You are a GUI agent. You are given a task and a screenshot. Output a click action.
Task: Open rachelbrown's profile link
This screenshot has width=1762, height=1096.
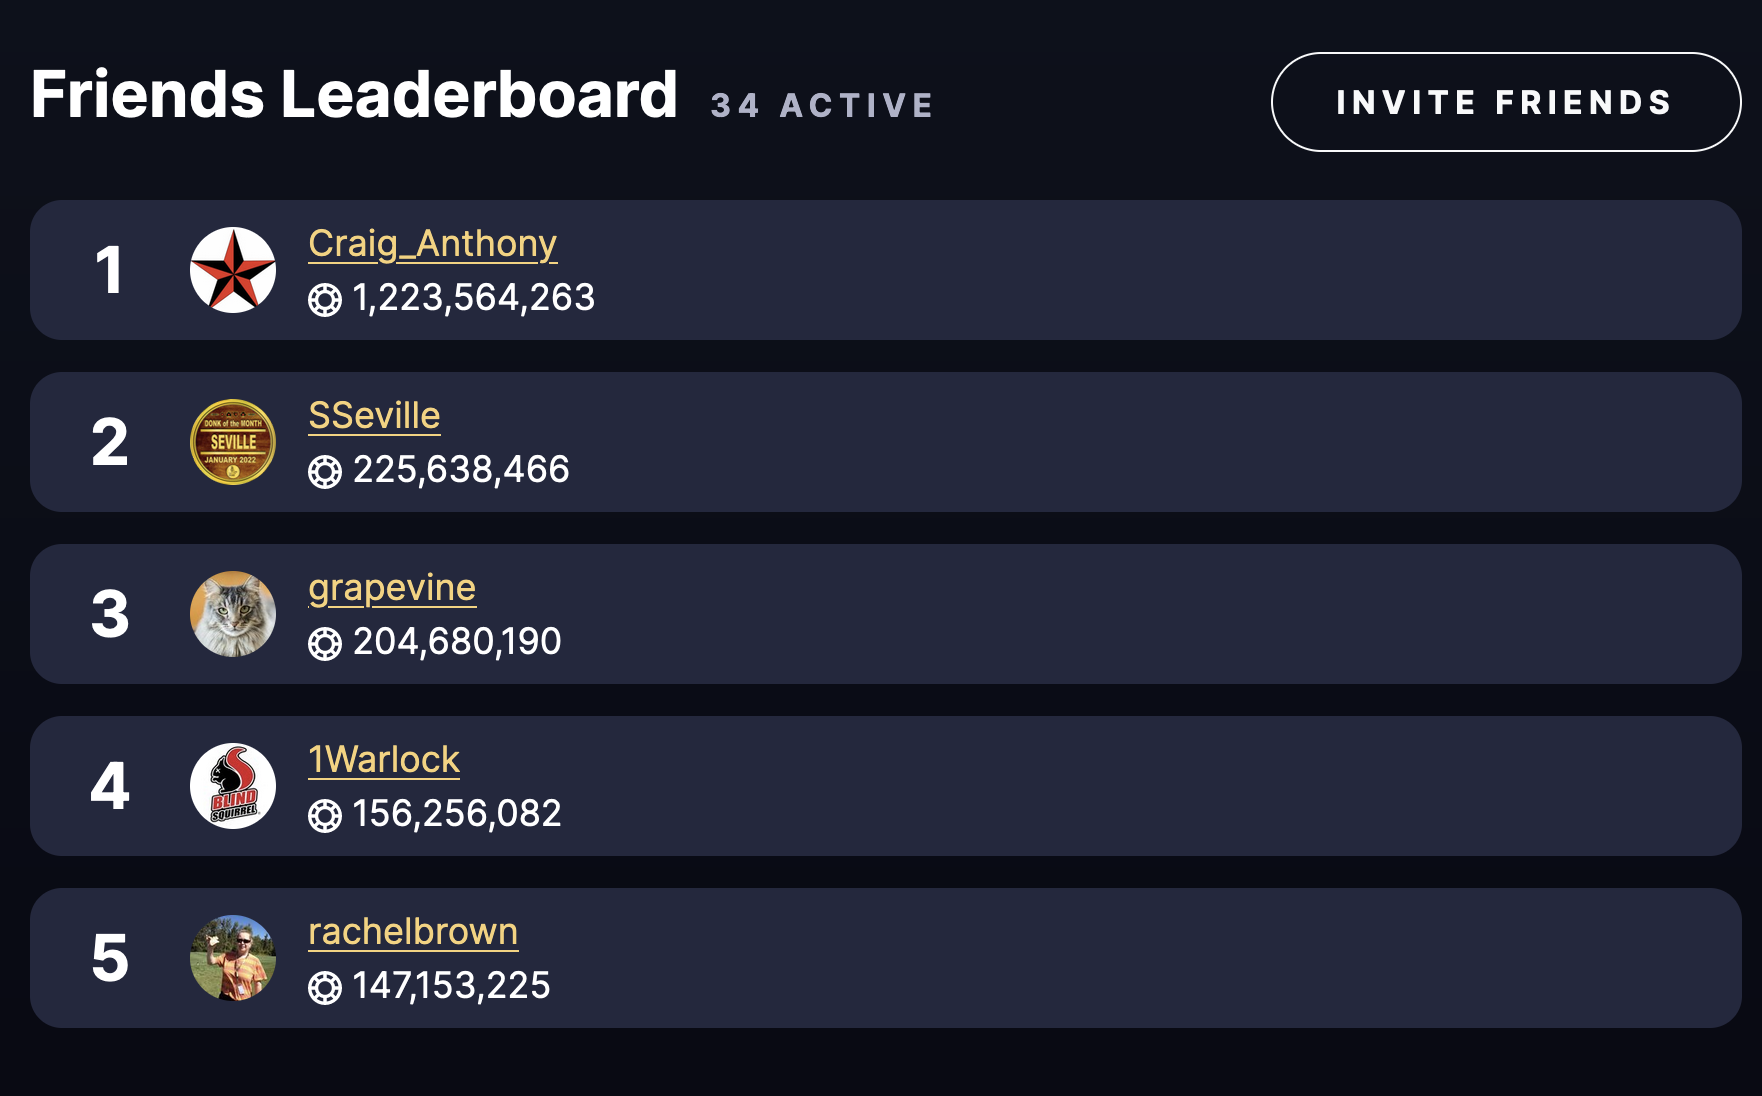click(x=413, y=932)
